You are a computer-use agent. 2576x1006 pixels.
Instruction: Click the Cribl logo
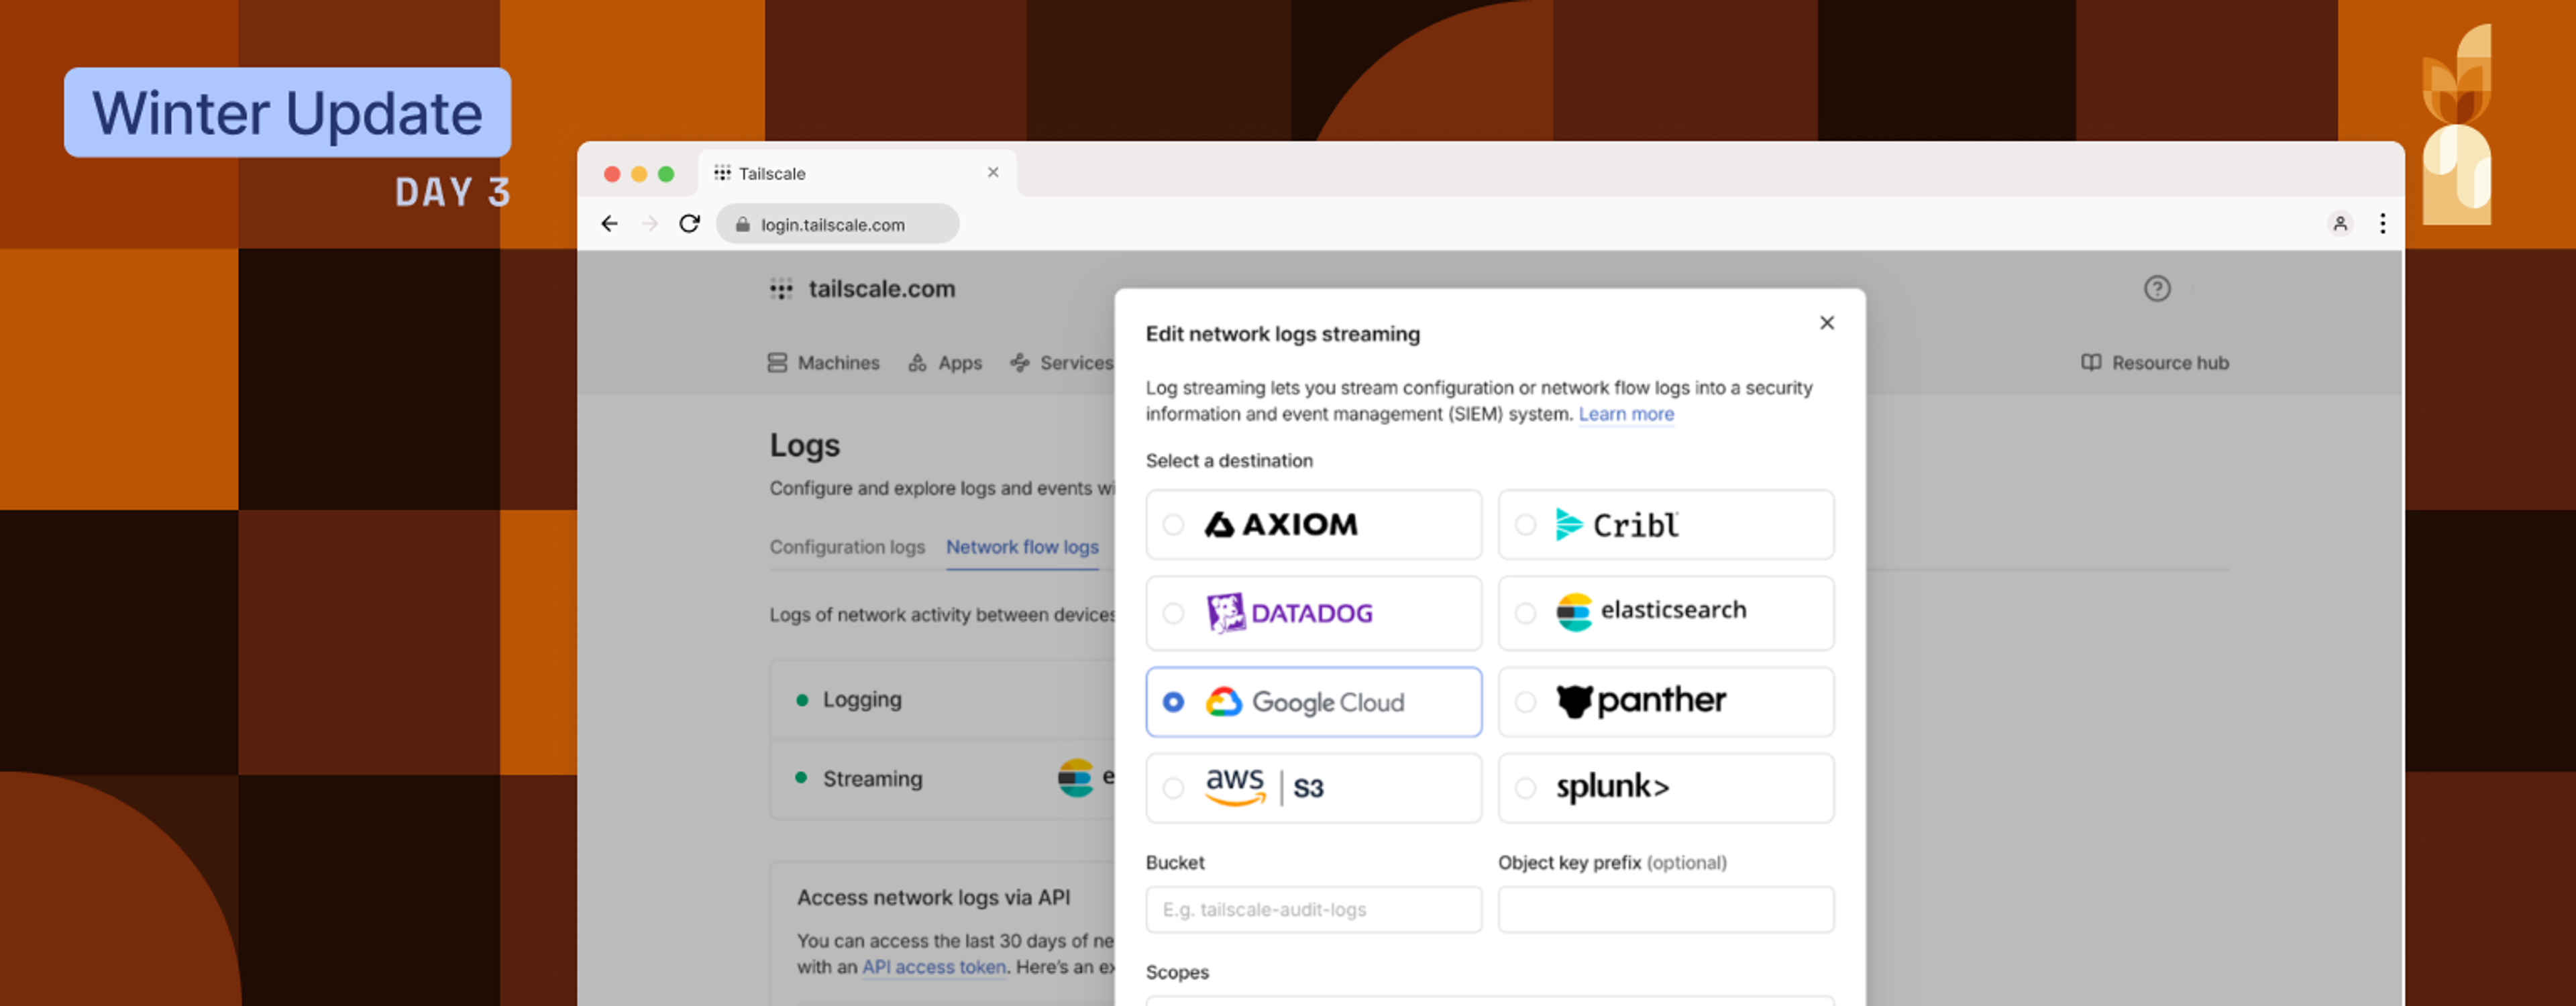[1617, 524]
